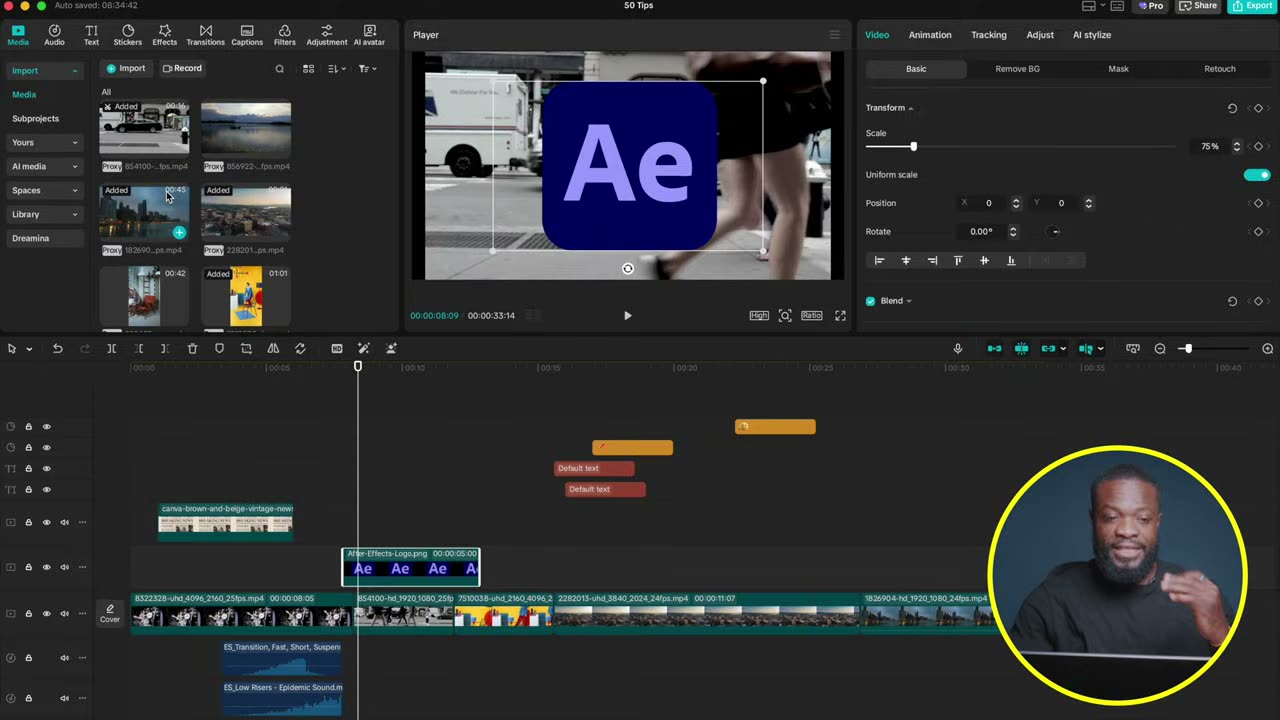
Task: Click the timeline zoom slider handle
Action: click(1187, 348)
